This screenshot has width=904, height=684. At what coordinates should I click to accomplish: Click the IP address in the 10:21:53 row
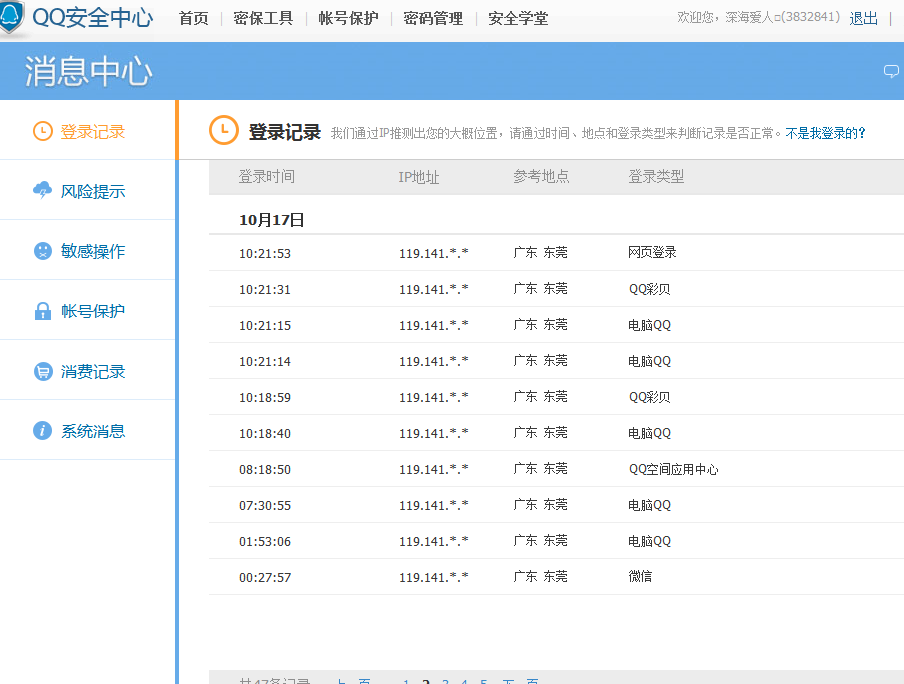click(434, 253)
